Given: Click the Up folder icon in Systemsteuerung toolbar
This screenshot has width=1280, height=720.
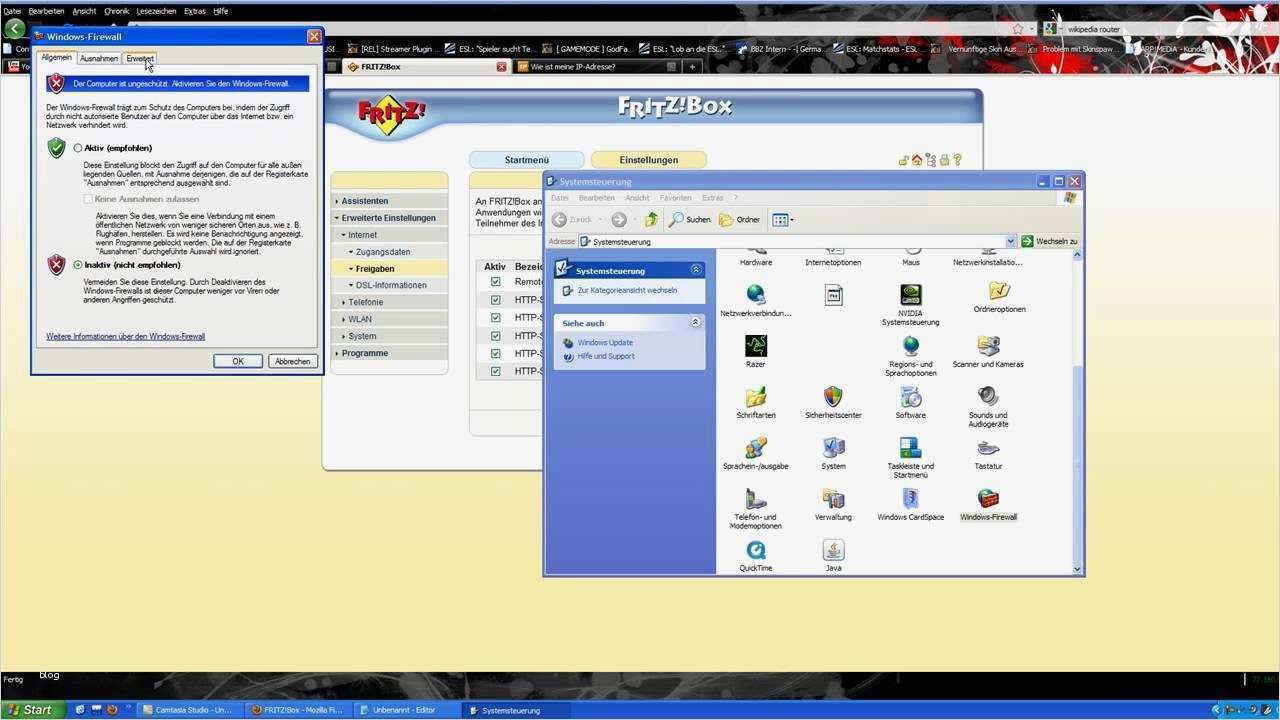Looking at the screenshot, I should point(651,220).
